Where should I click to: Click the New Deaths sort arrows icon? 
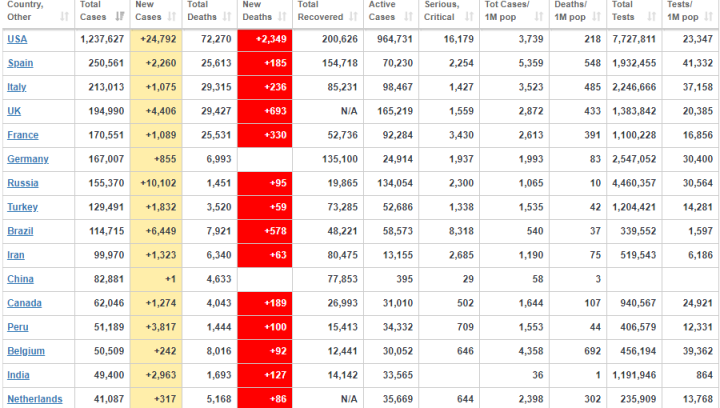click(282, 17)
